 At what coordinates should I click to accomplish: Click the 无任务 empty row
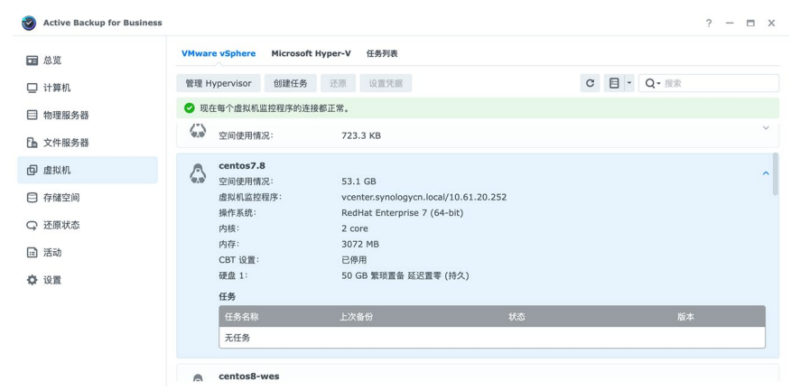pos(492,337)
